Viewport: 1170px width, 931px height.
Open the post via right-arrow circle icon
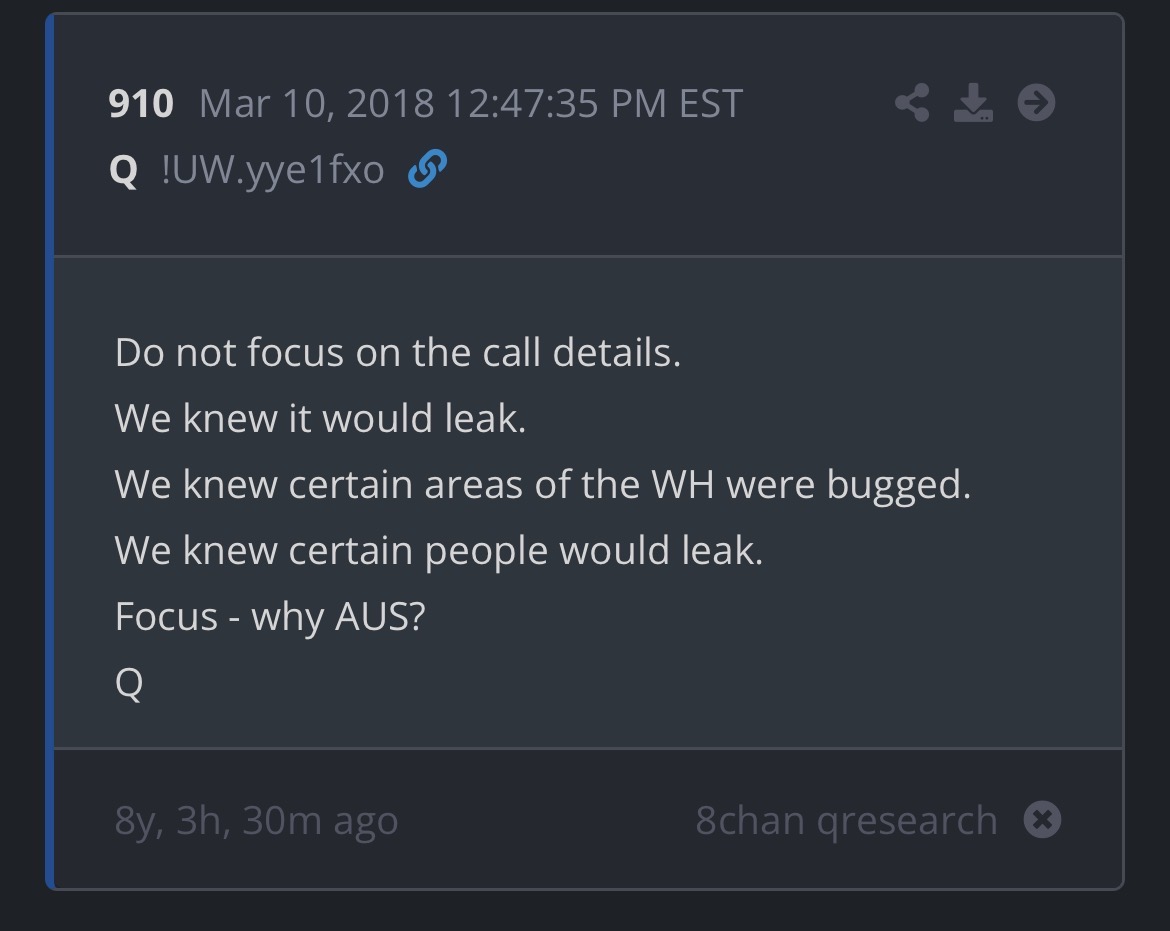(1036, 102)
